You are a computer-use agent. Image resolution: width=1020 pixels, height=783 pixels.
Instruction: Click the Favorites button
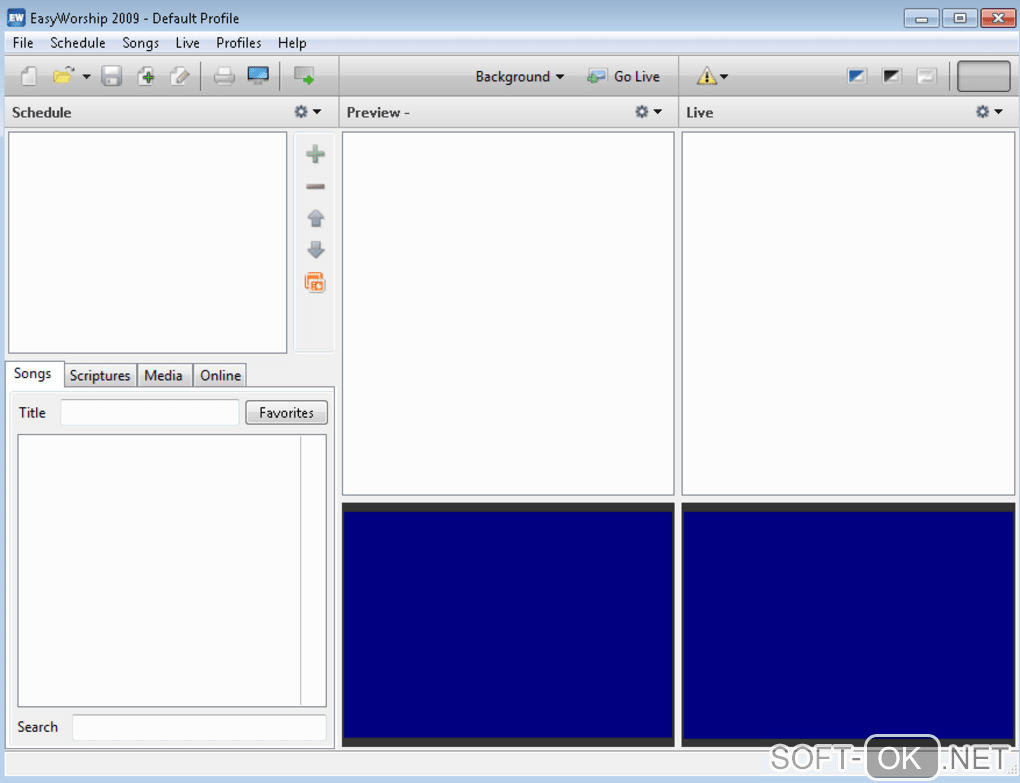286,412
